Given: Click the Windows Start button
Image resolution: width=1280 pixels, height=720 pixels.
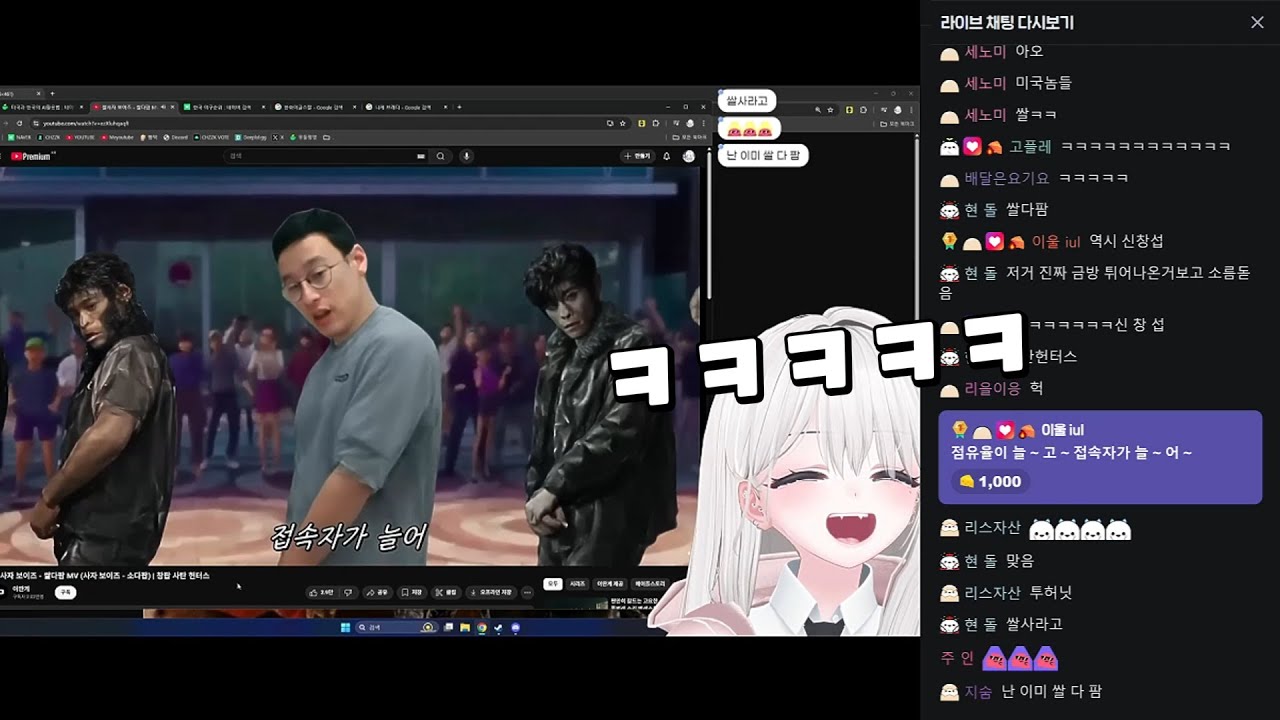Looking at the screenshot, I should (345, 628).
